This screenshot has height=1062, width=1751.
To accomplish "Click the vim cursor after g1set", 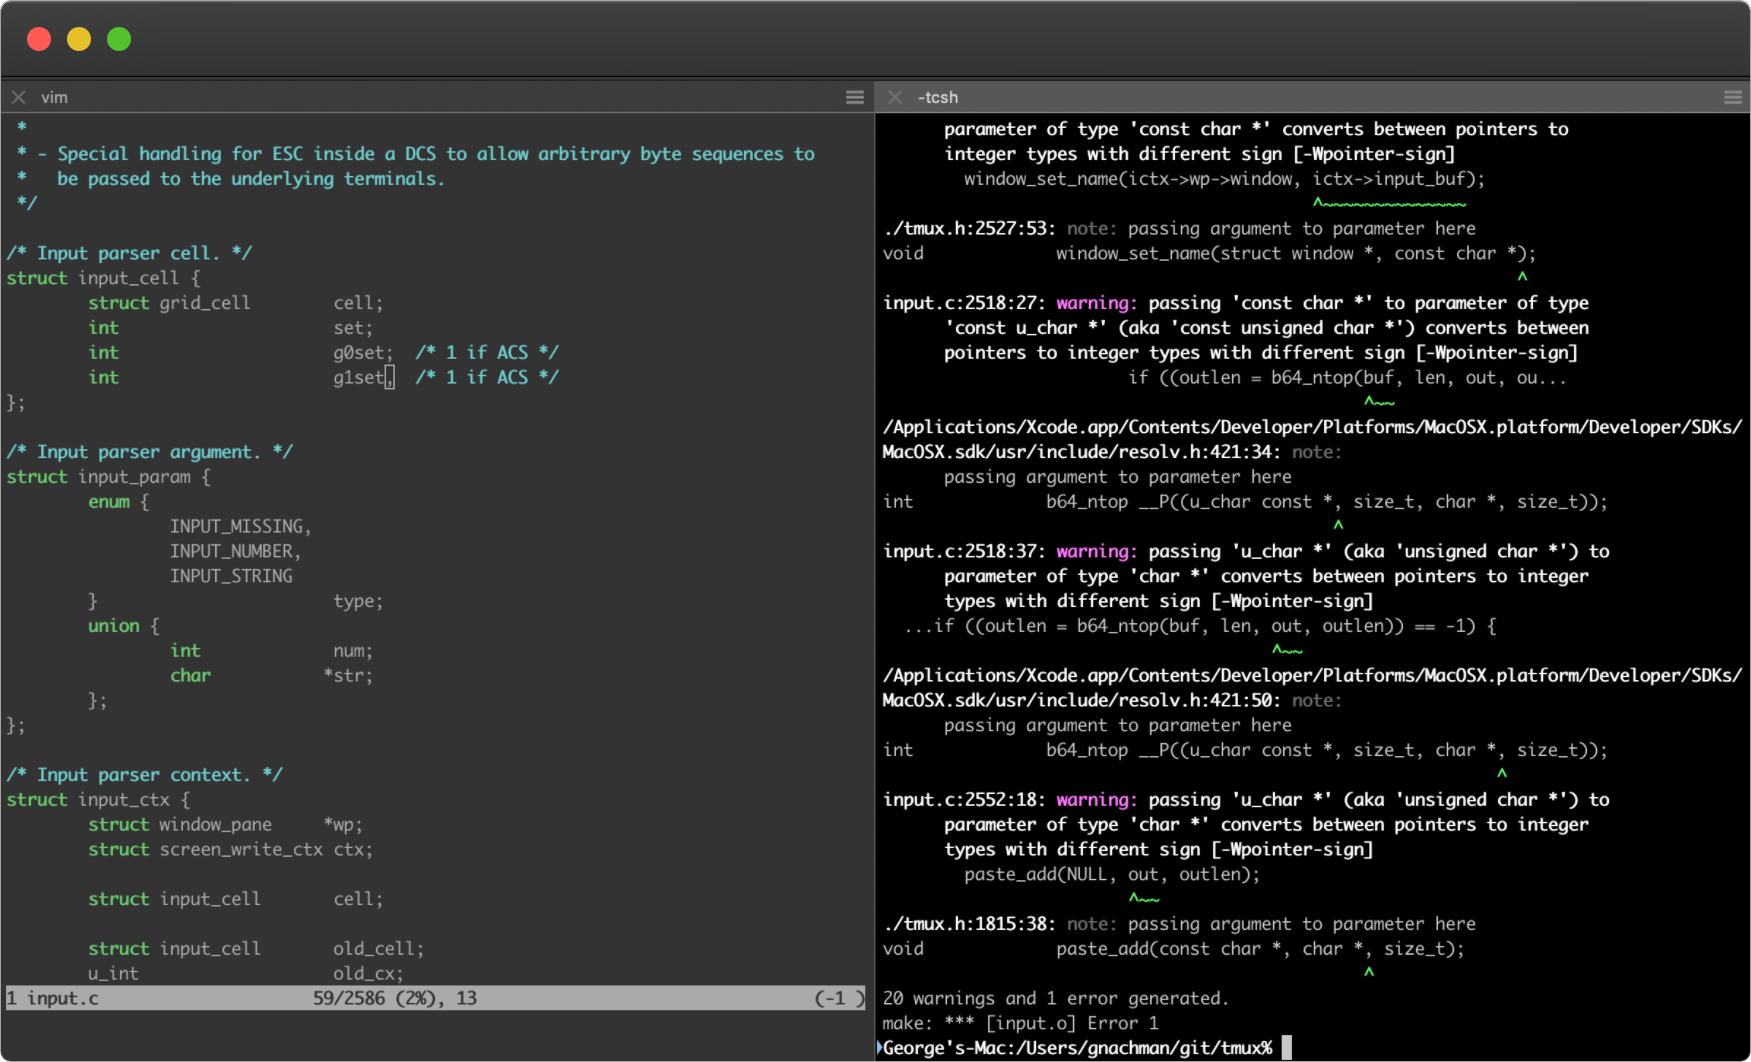I will click(x=390, y=377).
